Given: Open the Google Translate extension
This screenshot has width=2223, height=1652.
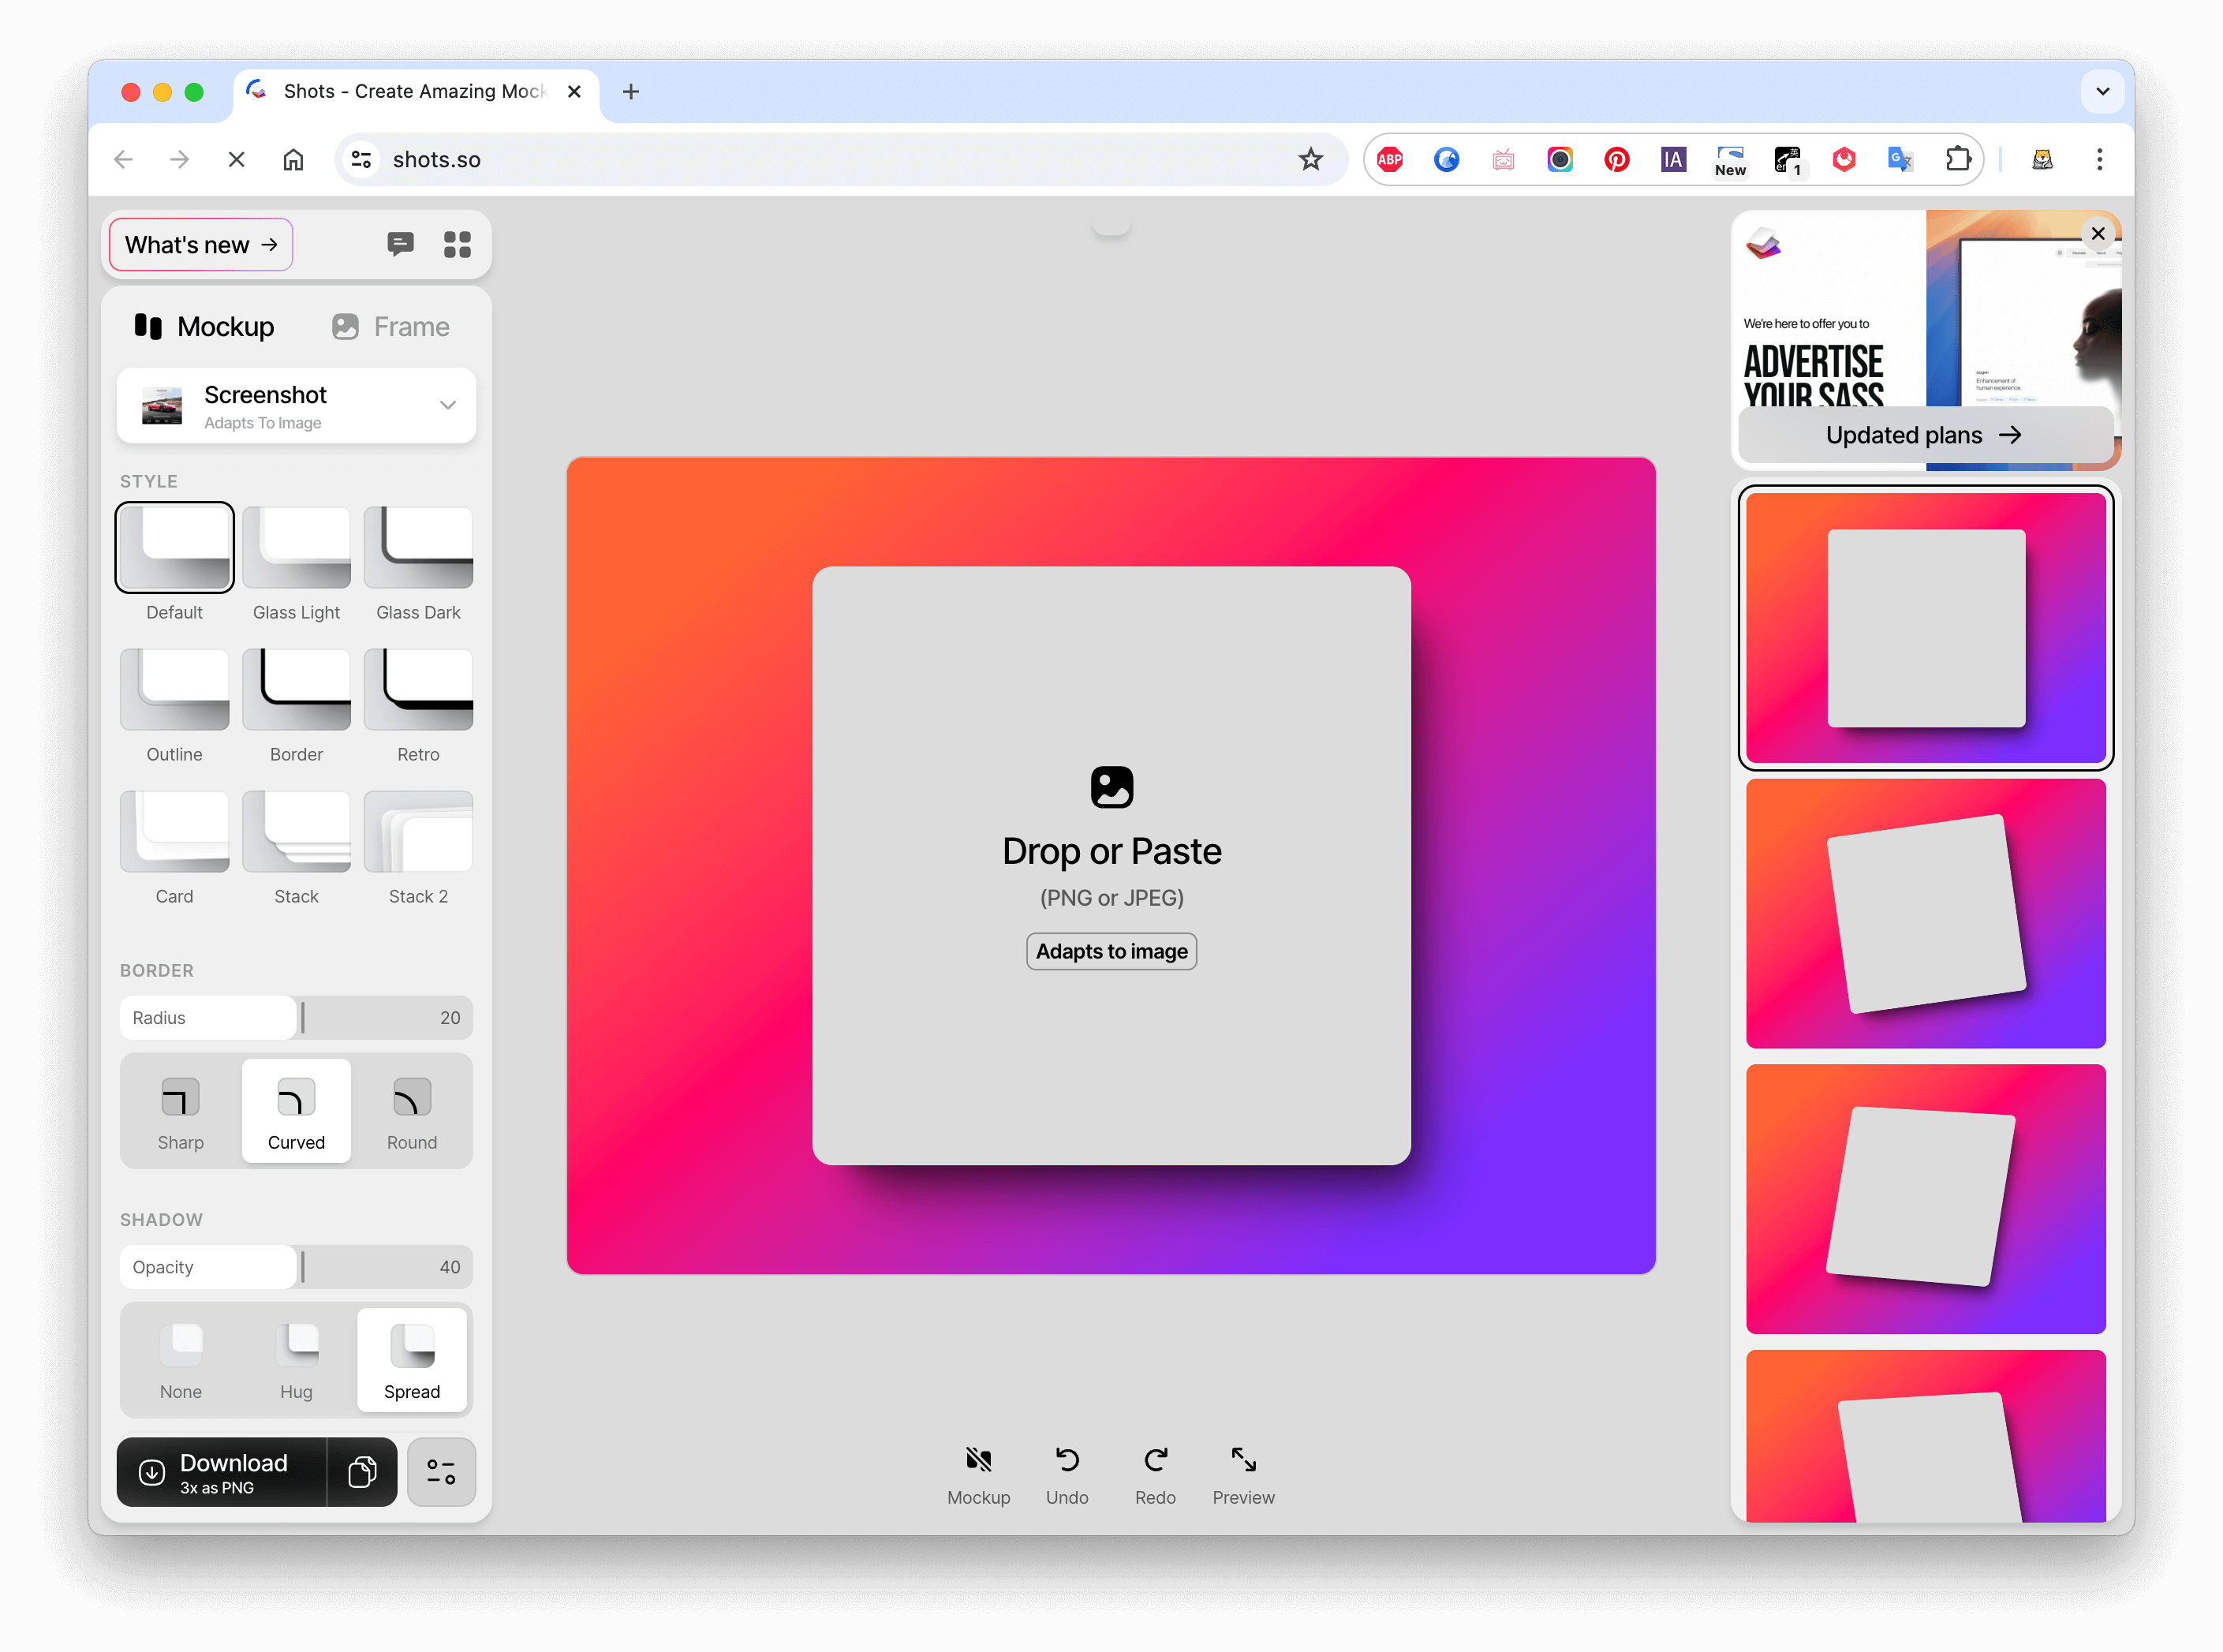Looking at the screenshot, I should point(1900,159).
